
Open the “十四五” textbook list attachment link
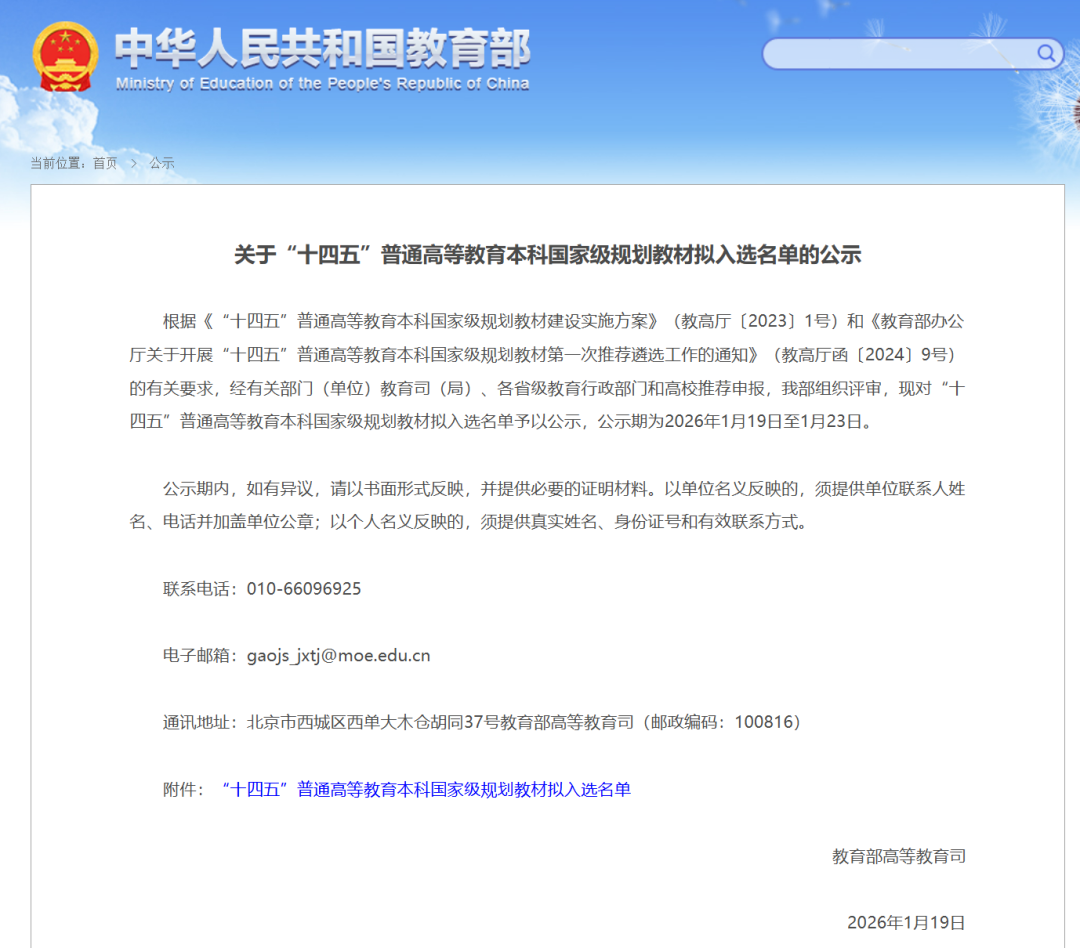(426, 789)
